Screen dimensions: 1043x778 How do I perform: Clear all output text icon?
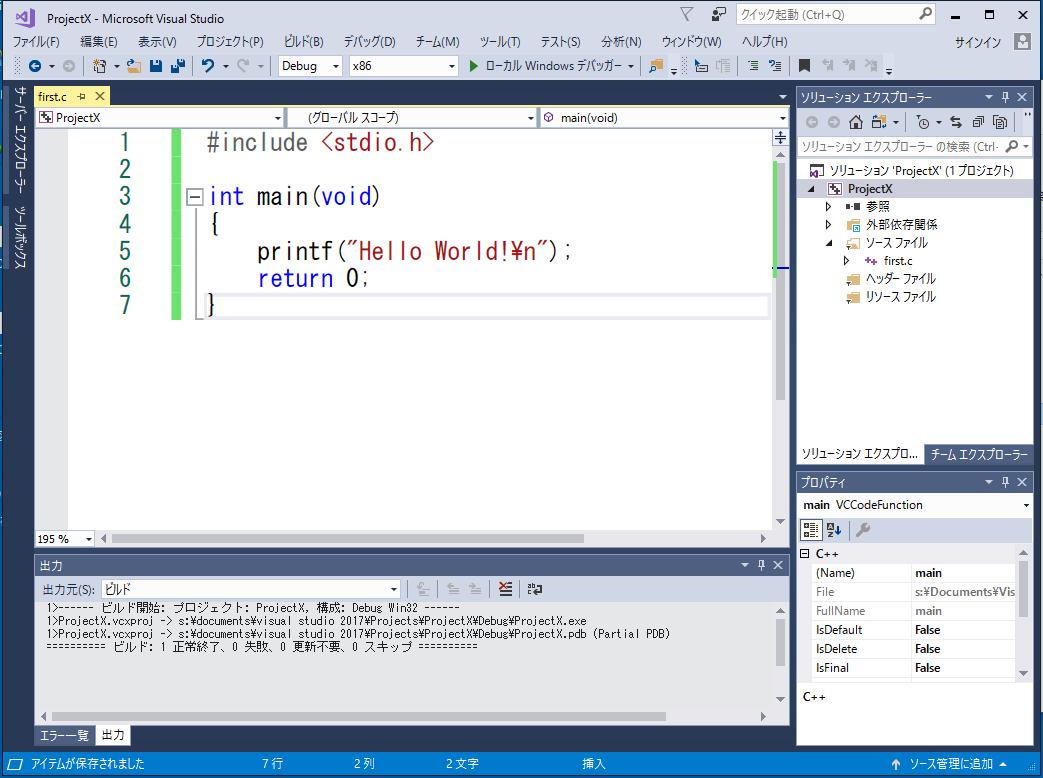point(506,589)
